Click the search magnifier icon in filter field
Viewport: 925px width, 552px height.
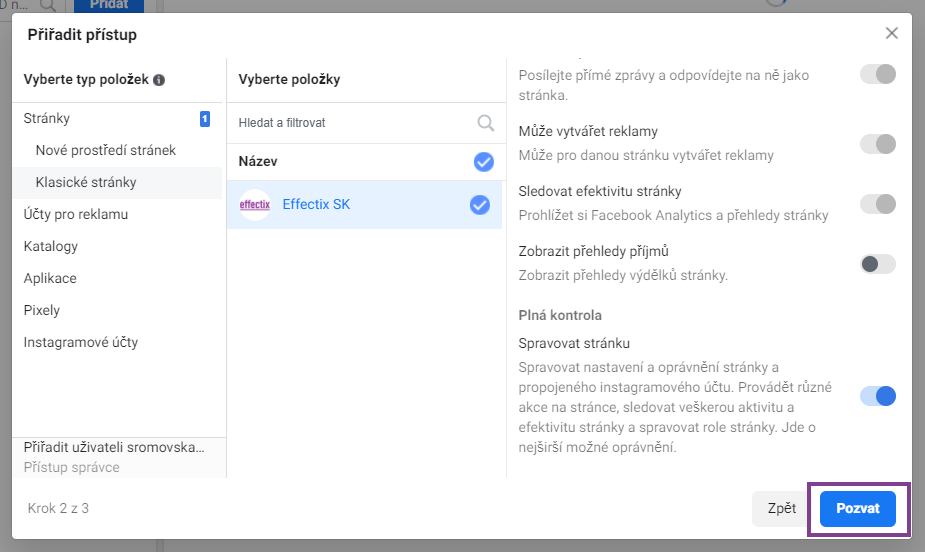pos(486,123)
